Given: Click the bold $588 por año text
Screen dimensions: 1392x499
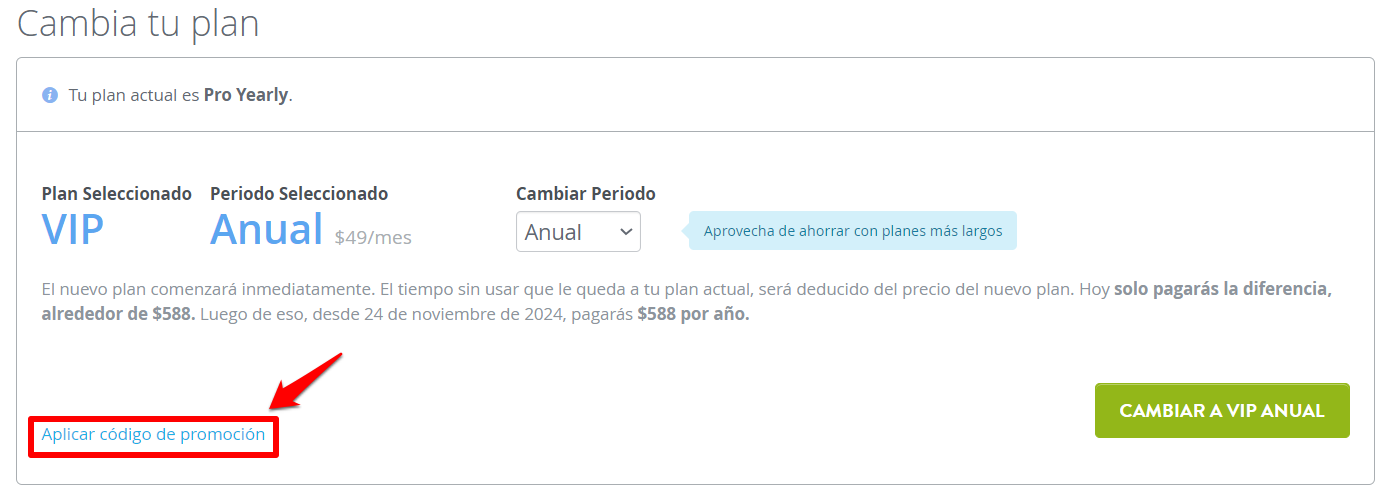Looking at the screenshot, I should click(x=693, y=314).
